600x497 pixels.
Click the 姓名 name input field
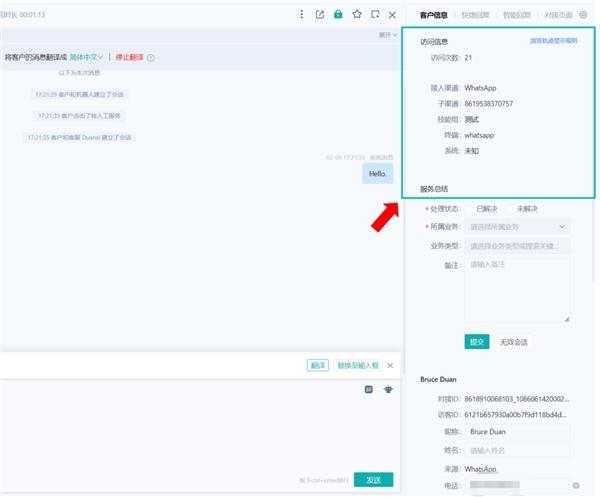(517, 451)
